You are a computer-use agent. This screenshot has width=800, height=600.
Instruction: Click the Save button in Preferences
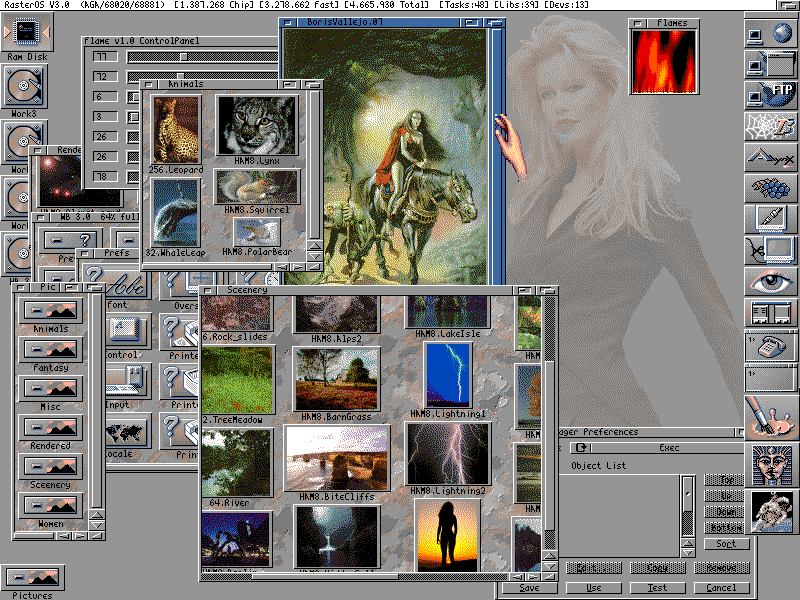click(x=529, y=588)
